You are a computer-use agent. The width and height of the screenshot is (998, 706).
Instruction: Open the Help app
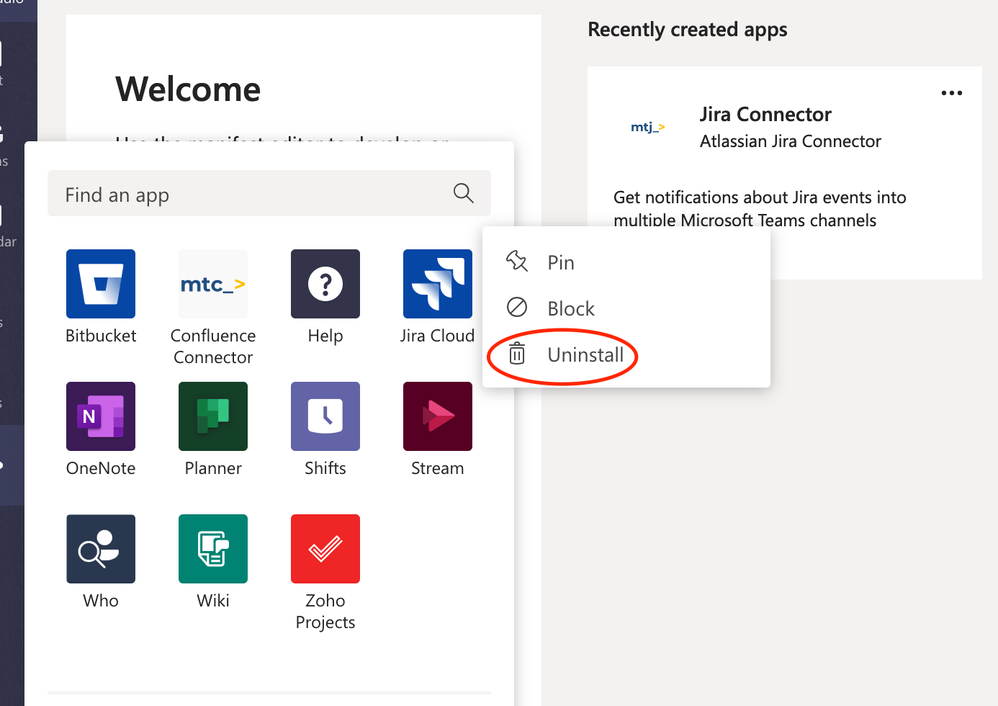click(325, 284)
